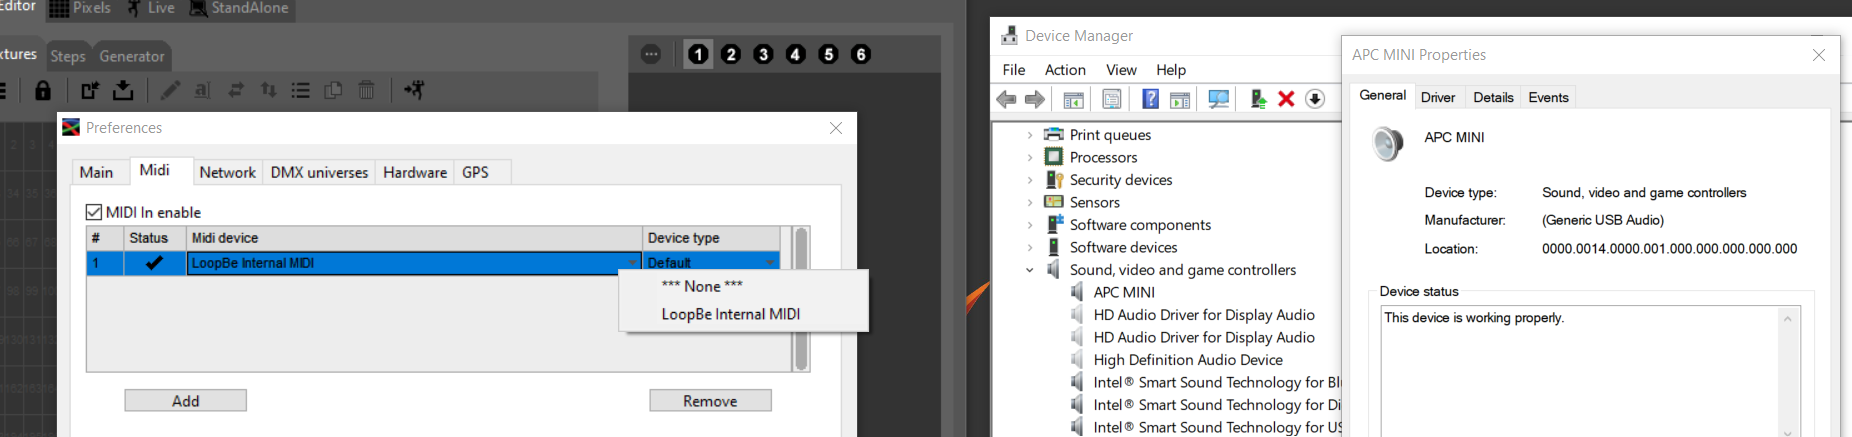
Task: Select page 6 circle button
Action: pyautogui.click(x=861, y=54)
